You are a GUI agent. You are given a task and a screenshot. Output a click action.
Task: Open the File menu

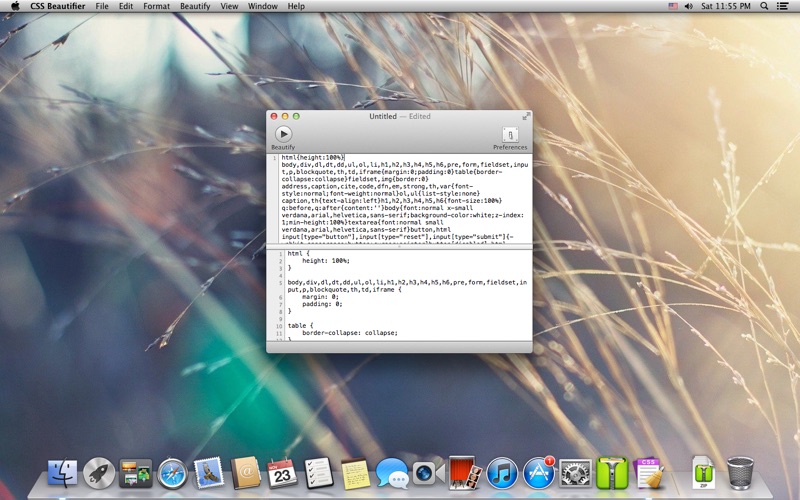pyautogui.click(x=102, y=6)
